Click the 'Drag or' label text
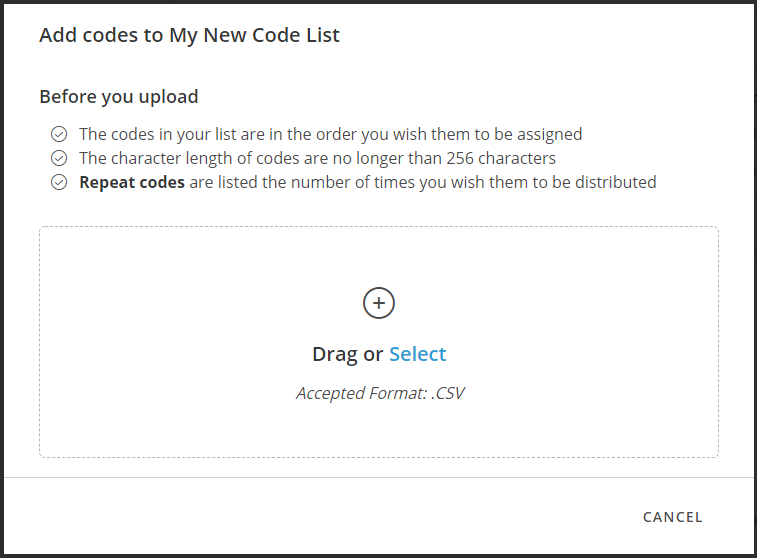Screen dimensions: 757x558 [x=348, y=354]
